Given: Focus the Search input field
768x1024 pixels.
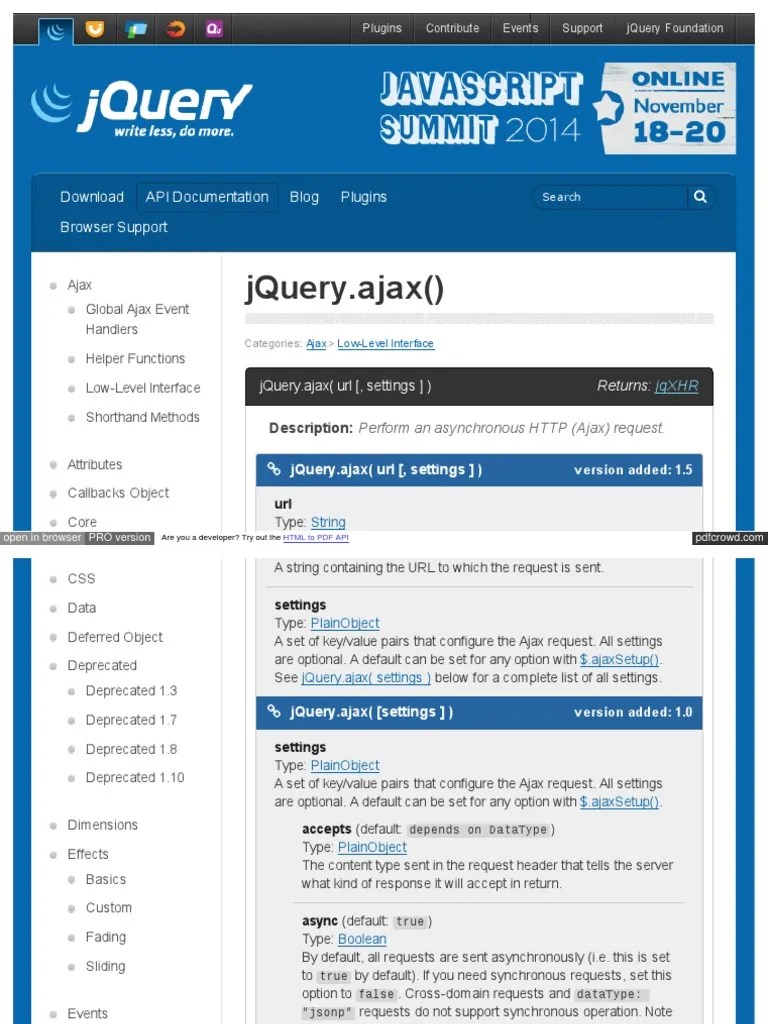Looking at the screenshot, I should [611, 197].
